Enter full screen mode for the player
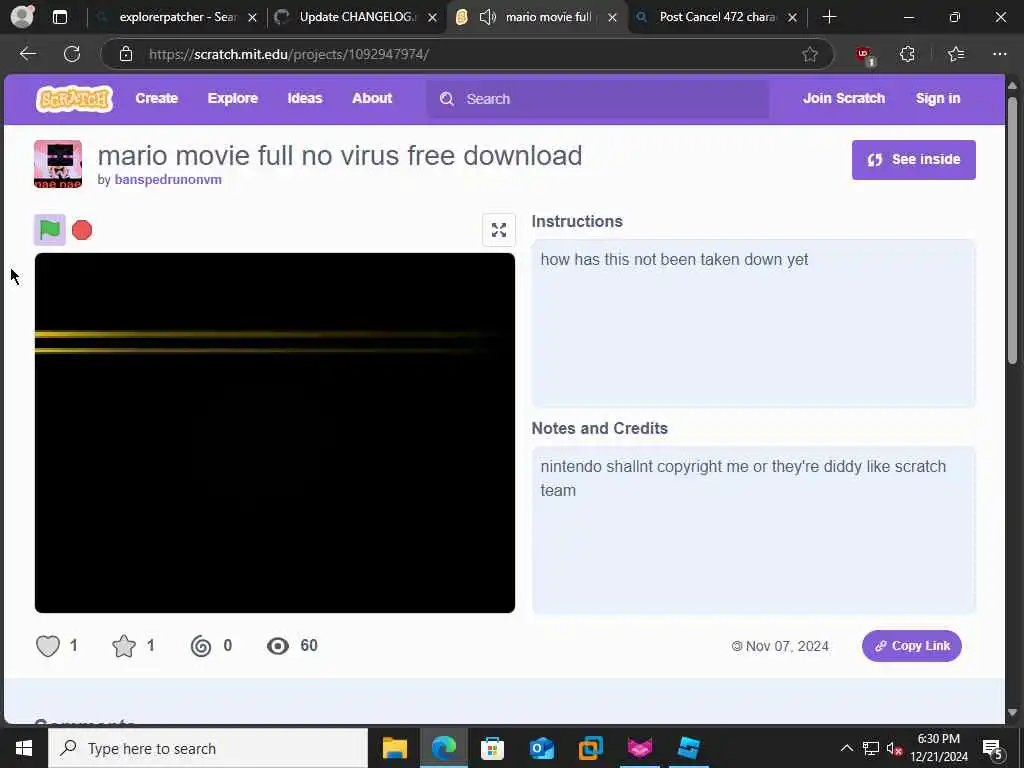 [x=499, y=230]
